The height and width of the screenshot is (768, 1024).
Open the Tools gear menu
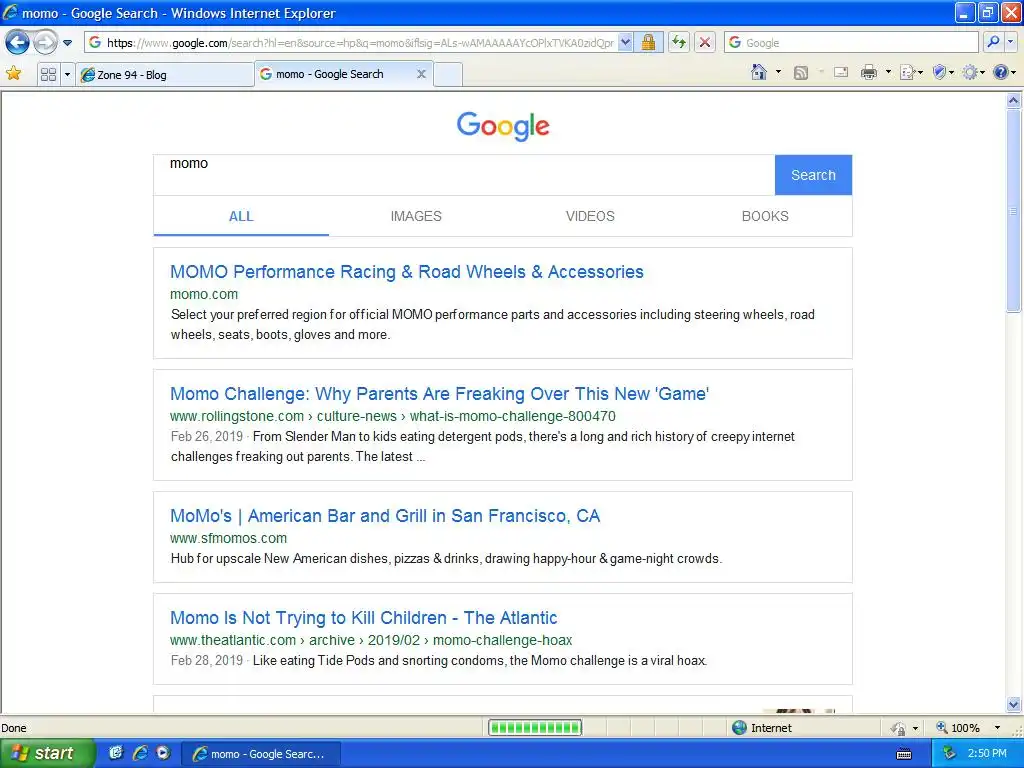(973, 72)
